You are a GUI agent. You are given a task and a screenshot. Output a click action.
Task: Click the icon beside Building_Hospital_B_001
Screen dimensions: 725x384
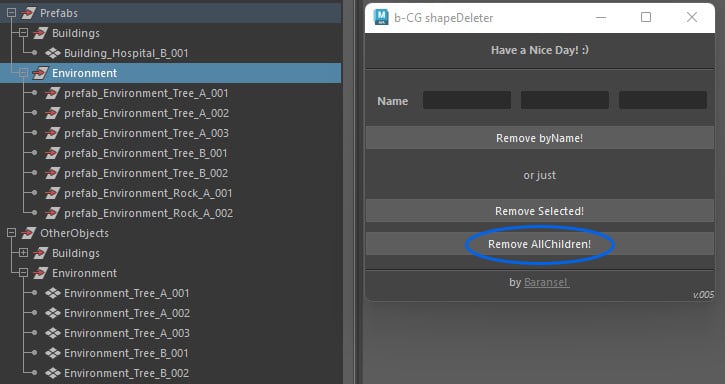tap(53, 53)
